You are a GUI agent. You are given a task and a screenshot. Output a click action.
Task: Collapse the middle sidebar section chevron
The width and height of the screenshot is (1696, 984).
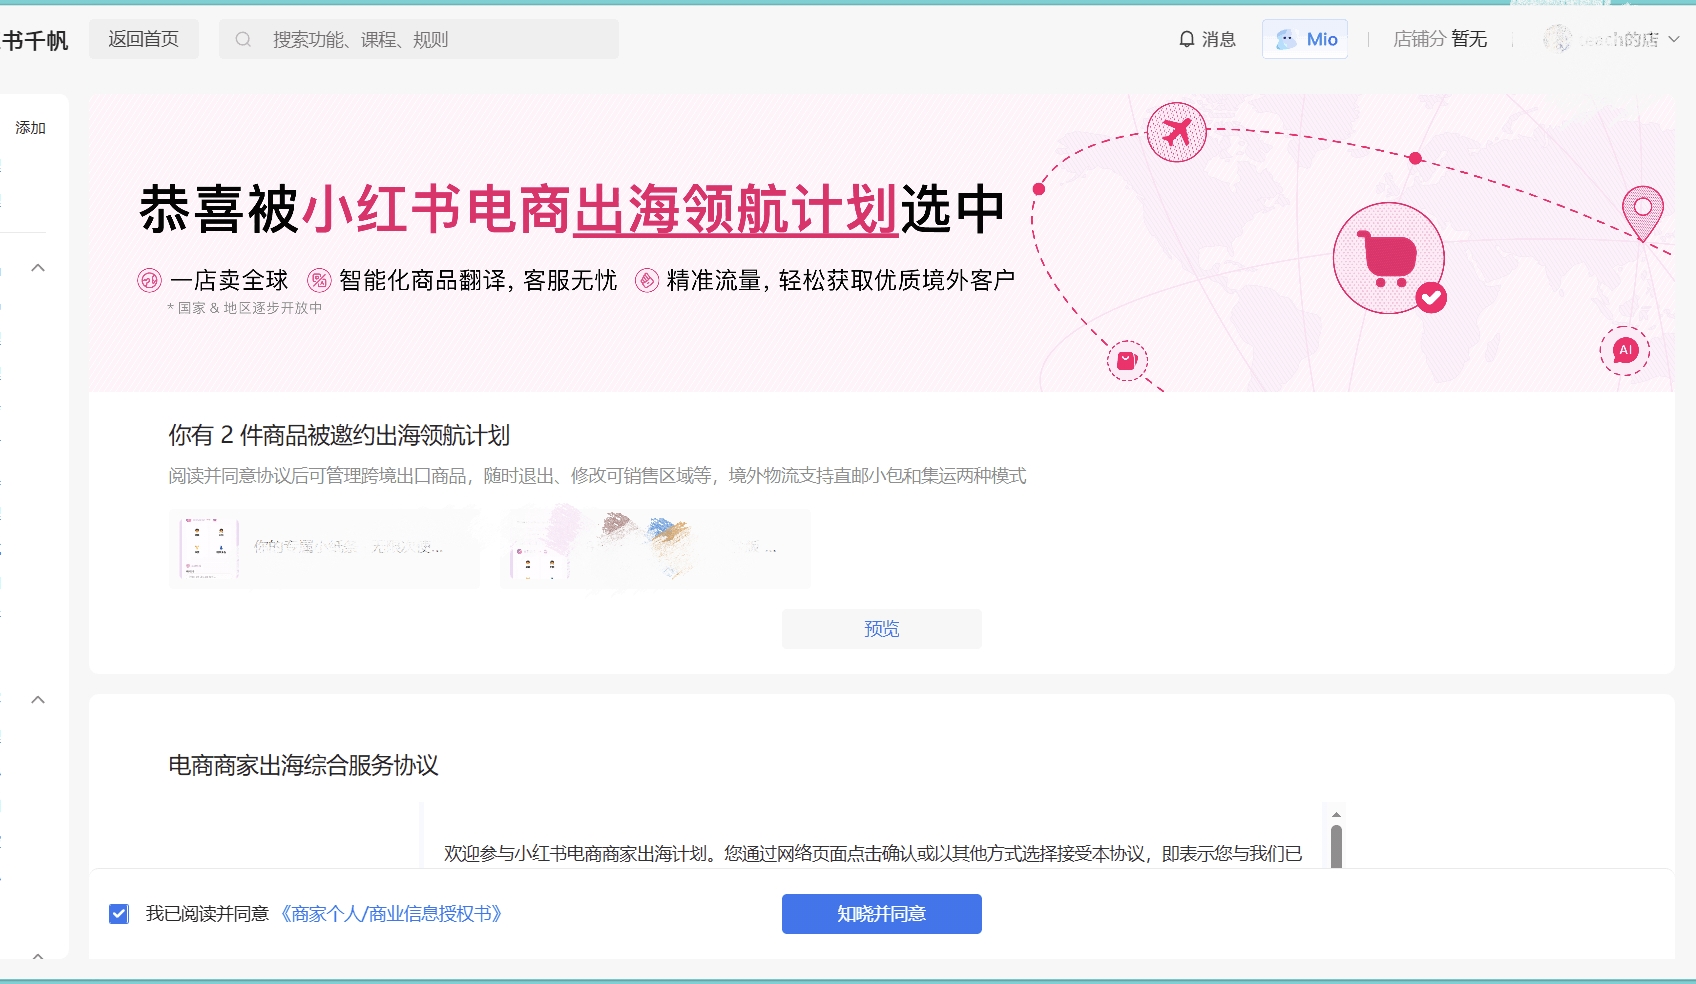pyautogui.click(x=38, y=700)
